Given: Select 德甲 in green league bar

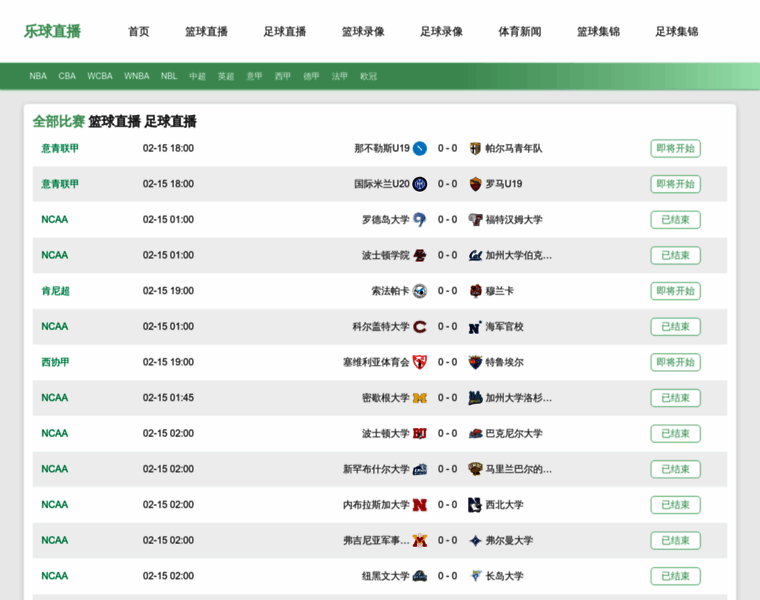Looking at the screenshot, I should 311,76.
